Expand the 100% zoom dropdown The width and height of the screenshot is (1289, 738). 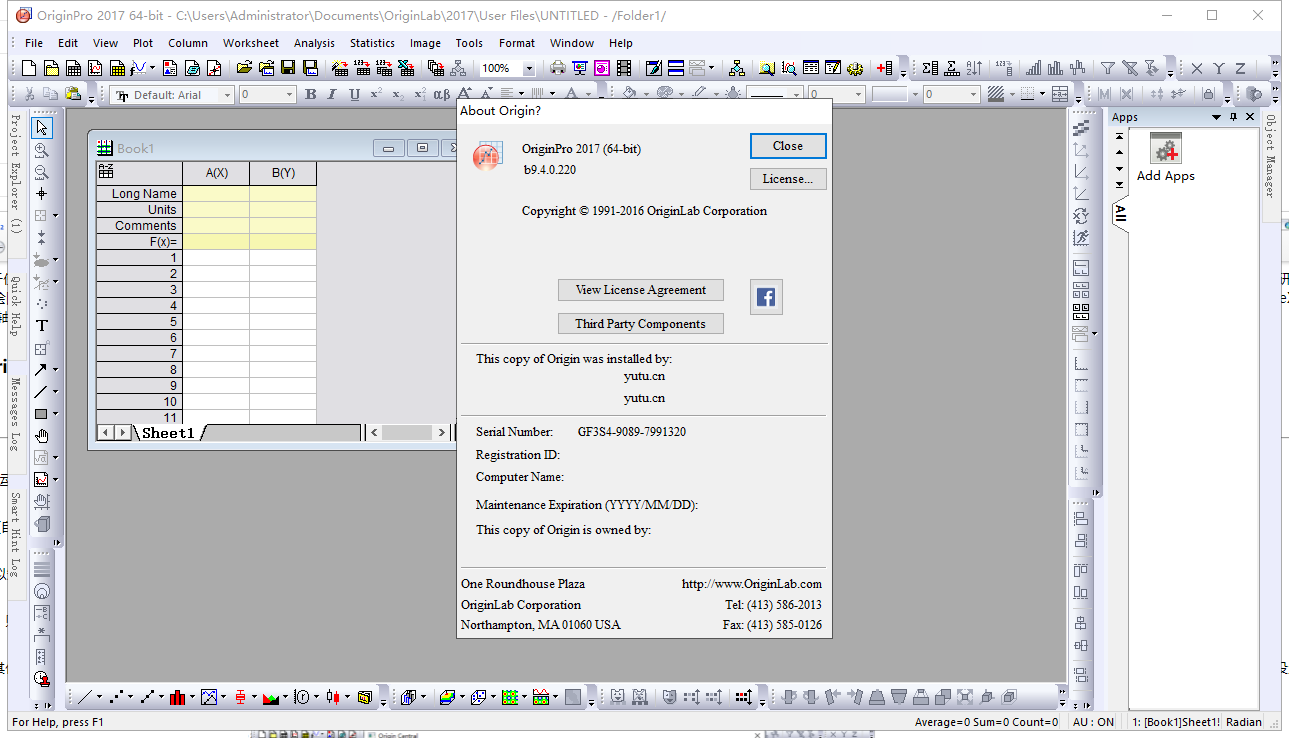coord(529,69)
